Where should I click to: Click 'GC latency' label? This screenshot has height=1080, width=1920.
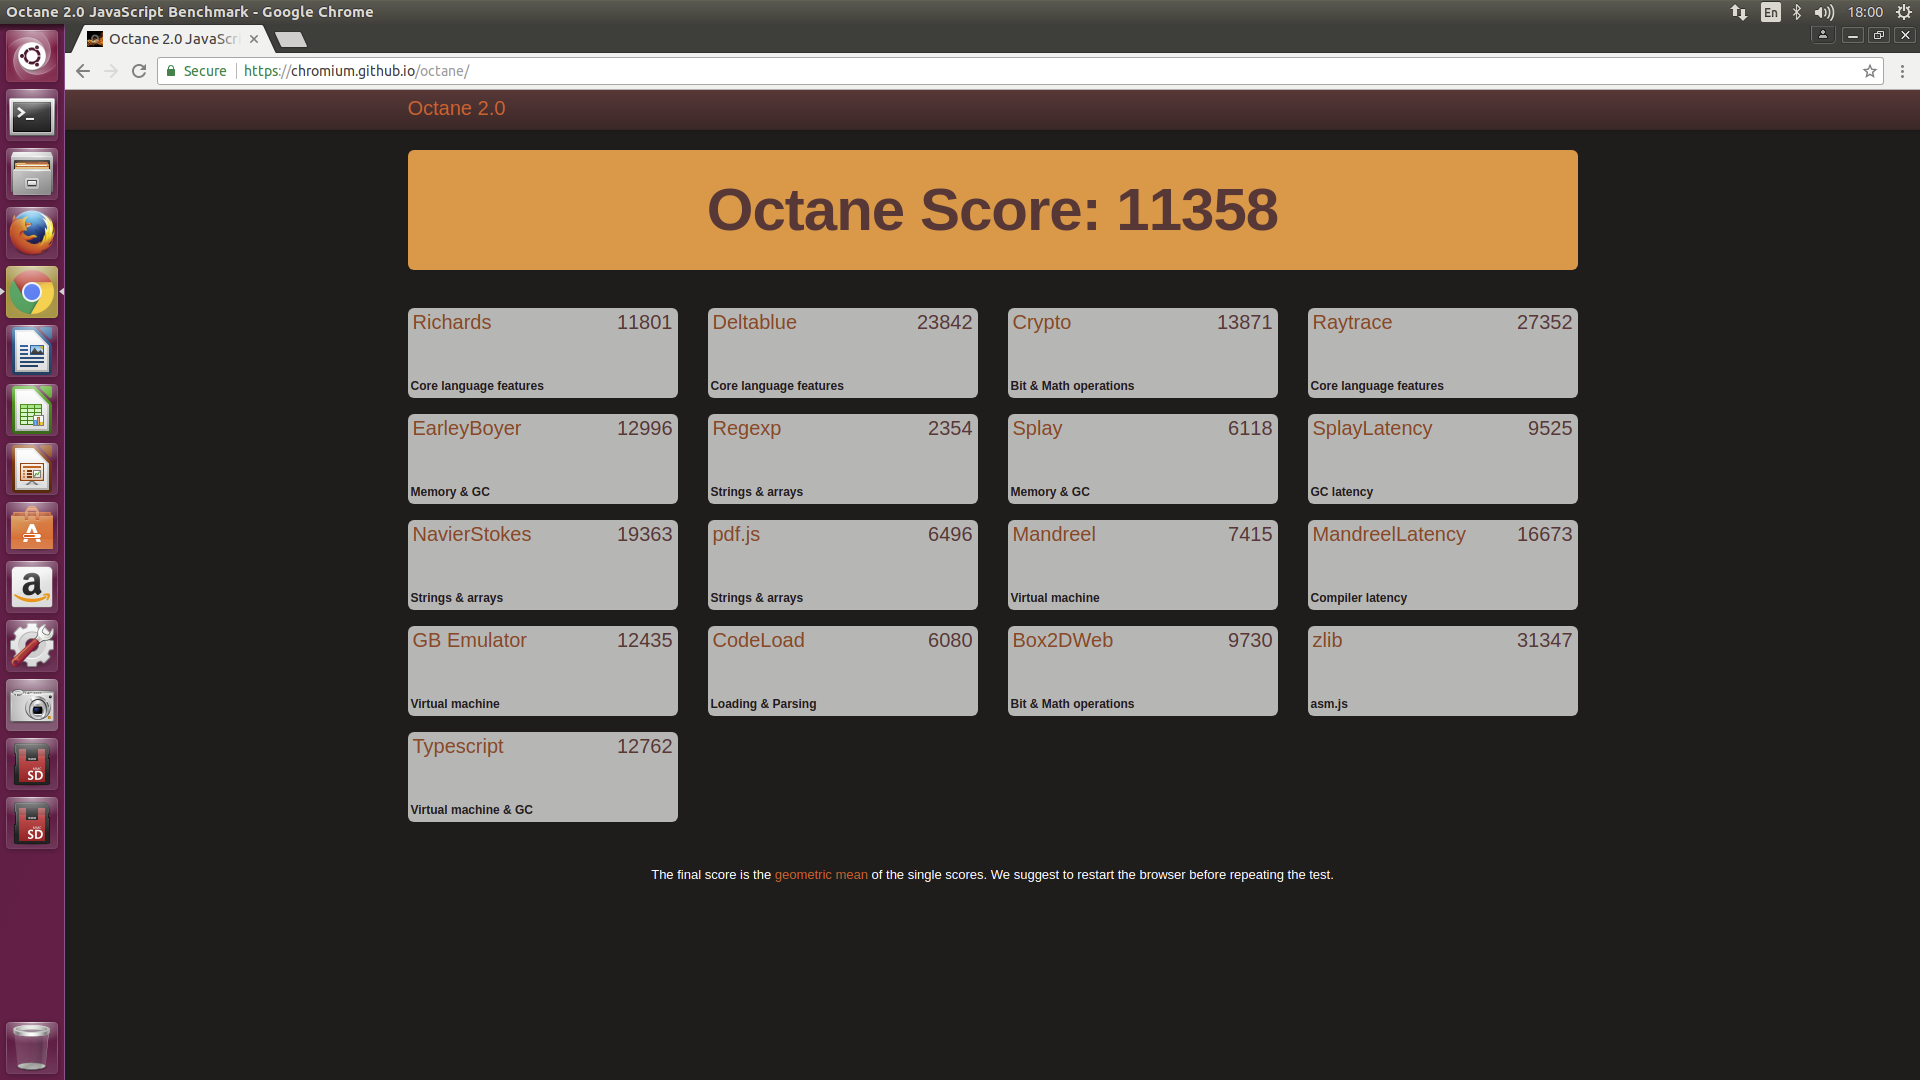click(x=1341, y=492)
